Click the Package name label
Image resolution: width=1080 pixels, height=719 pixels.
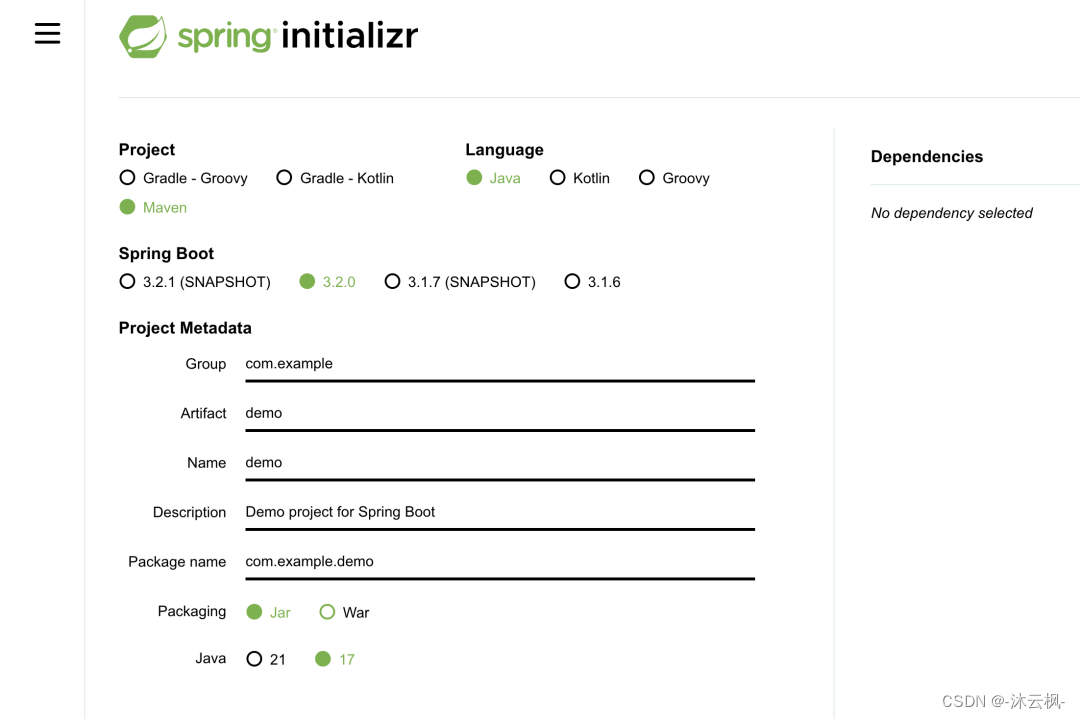coord(177,562)
